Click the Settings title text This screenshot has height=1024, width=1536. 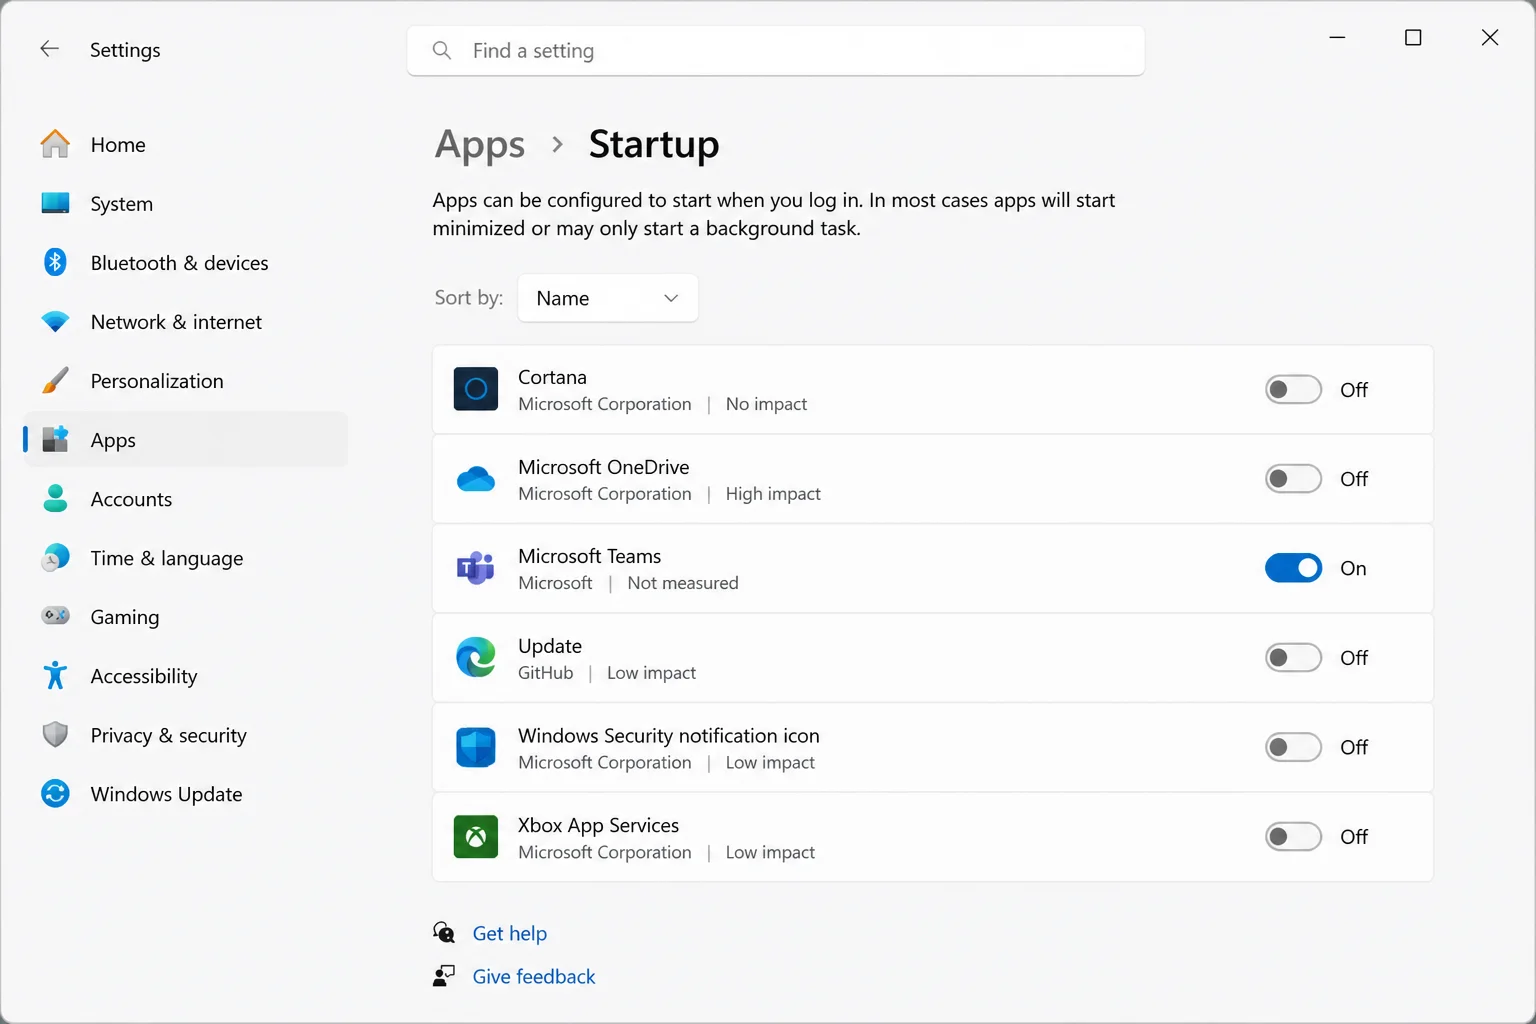point(125,50)
